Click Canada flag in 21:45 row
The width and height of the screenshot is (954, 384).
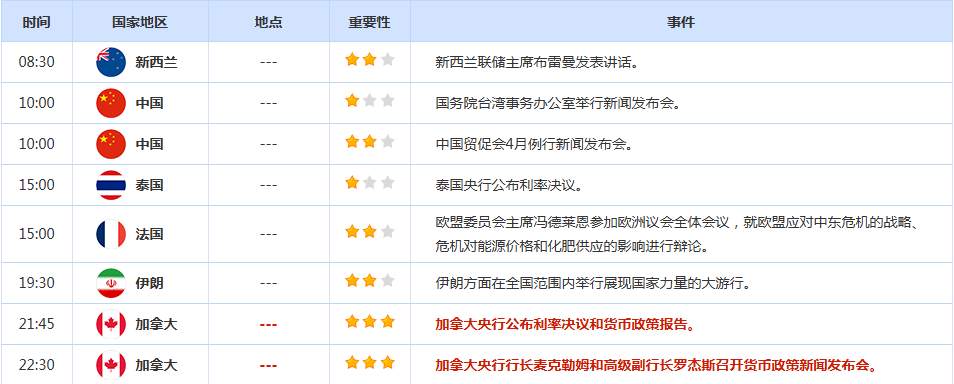(111, 324)
